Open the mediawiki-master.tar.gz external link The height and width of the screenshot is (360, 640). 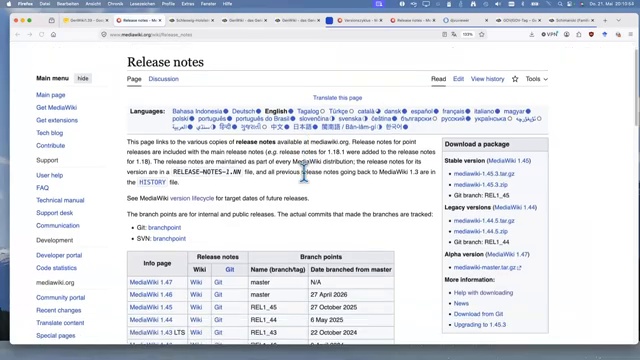(487, 268)
